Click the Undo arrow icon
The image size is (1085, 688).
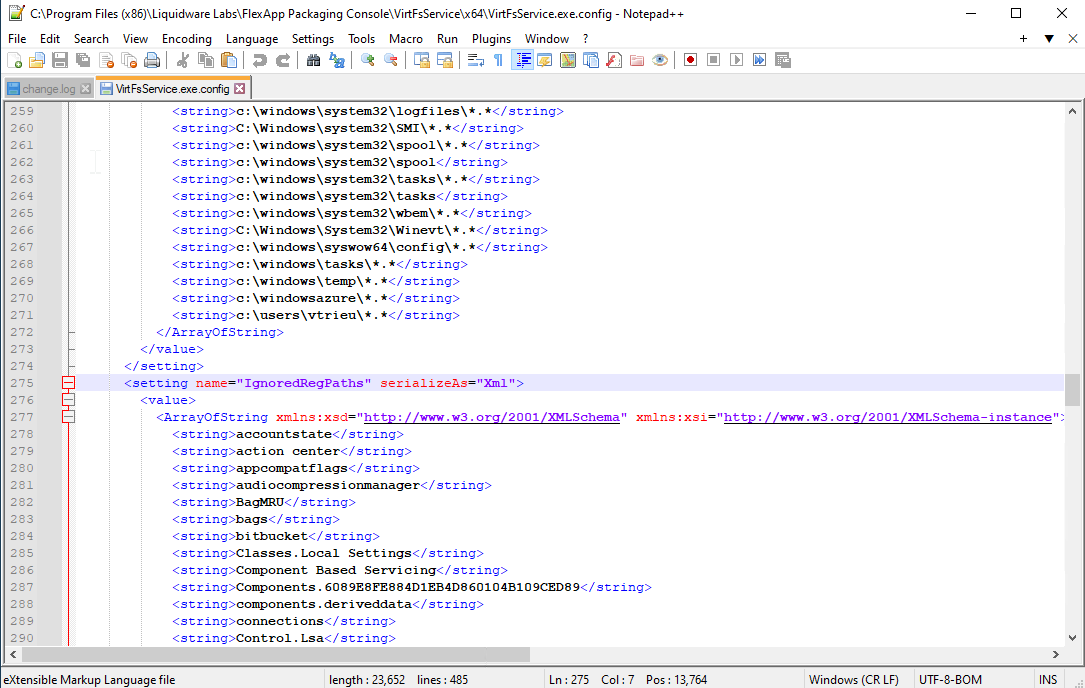[259, 60]
